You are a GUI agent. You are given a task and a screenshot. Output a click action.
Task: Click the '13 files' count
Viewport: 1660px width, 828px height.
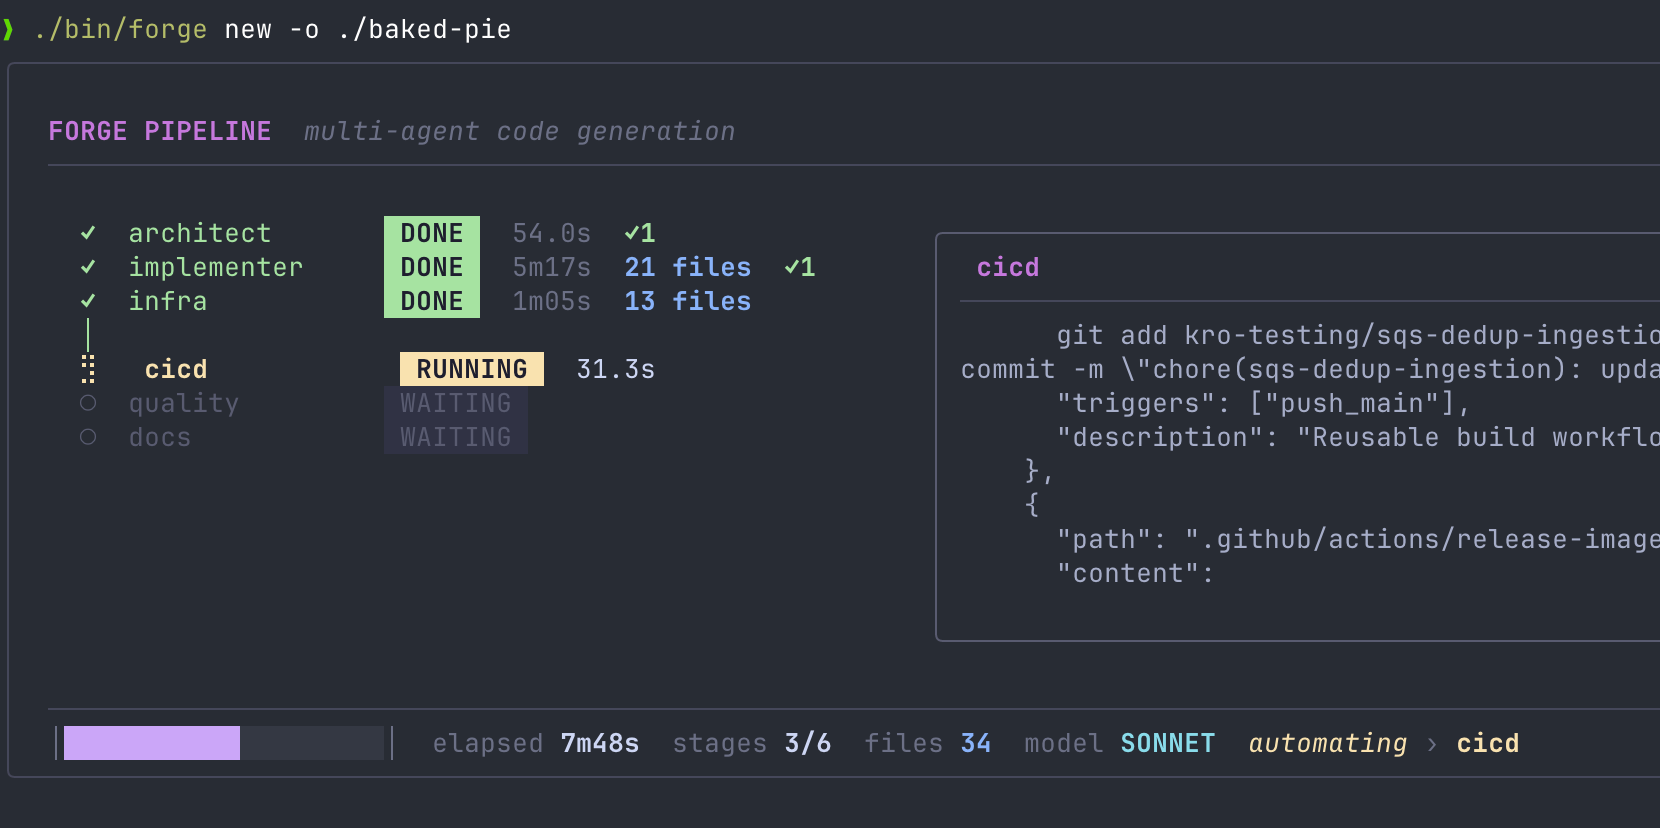[688, 301]
